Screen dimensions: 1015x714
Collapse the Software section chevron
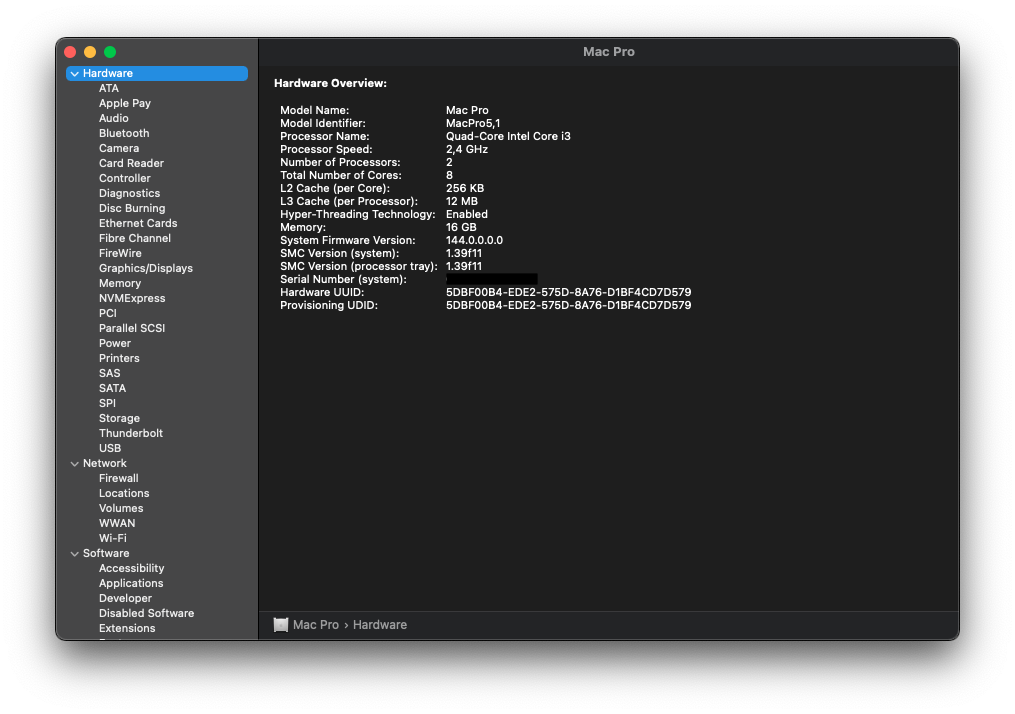point(74,554)
